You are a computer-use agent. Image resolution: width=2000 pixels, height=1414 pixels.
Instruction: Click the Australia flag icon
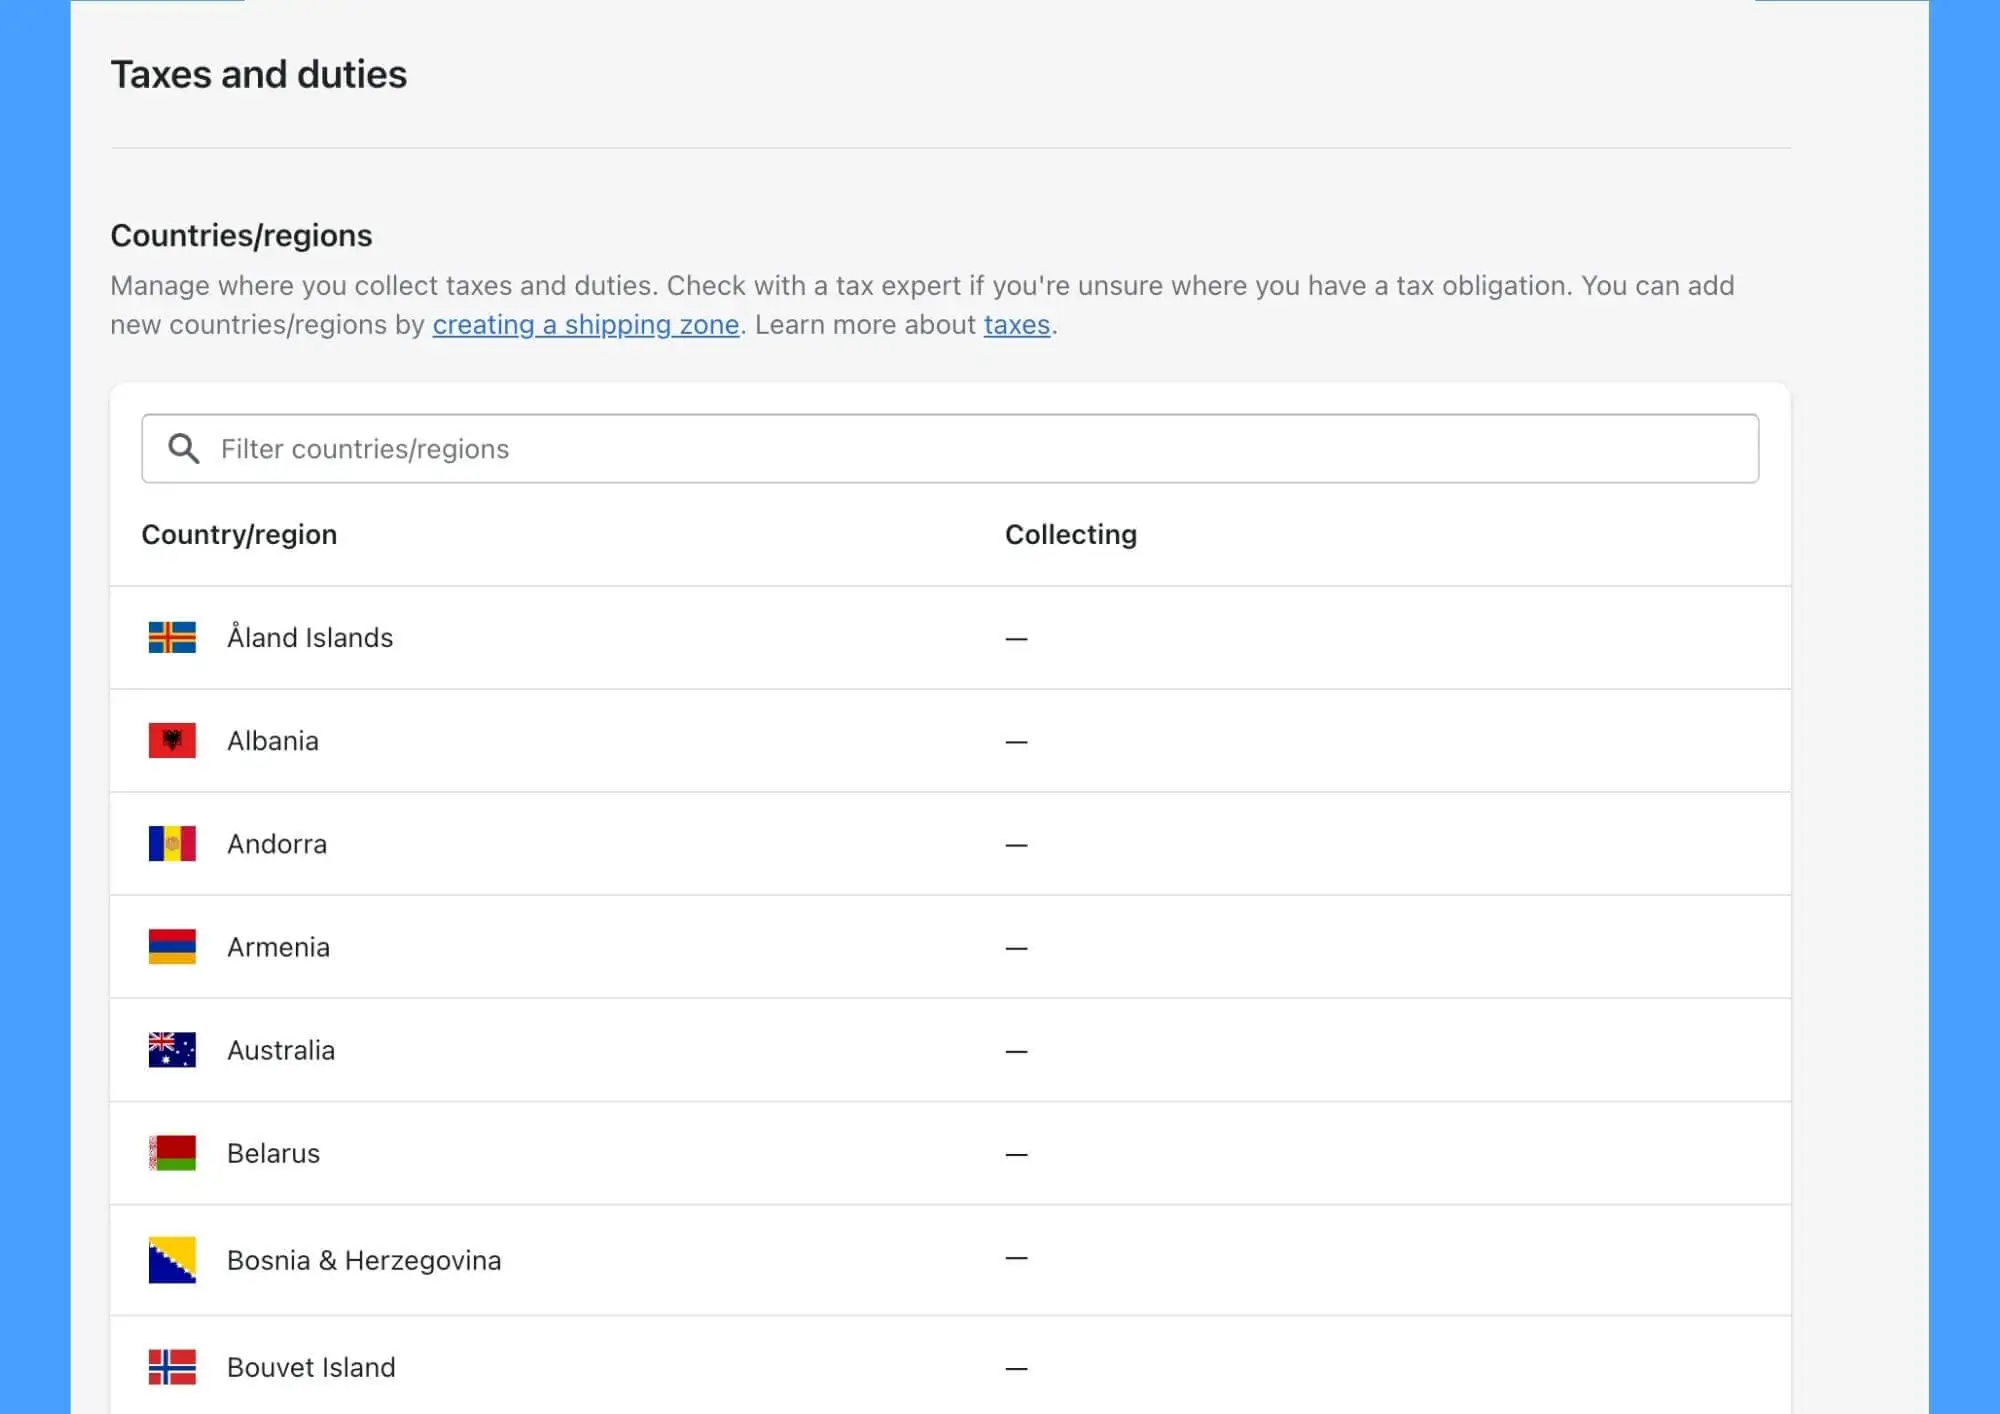point(172,1049)
